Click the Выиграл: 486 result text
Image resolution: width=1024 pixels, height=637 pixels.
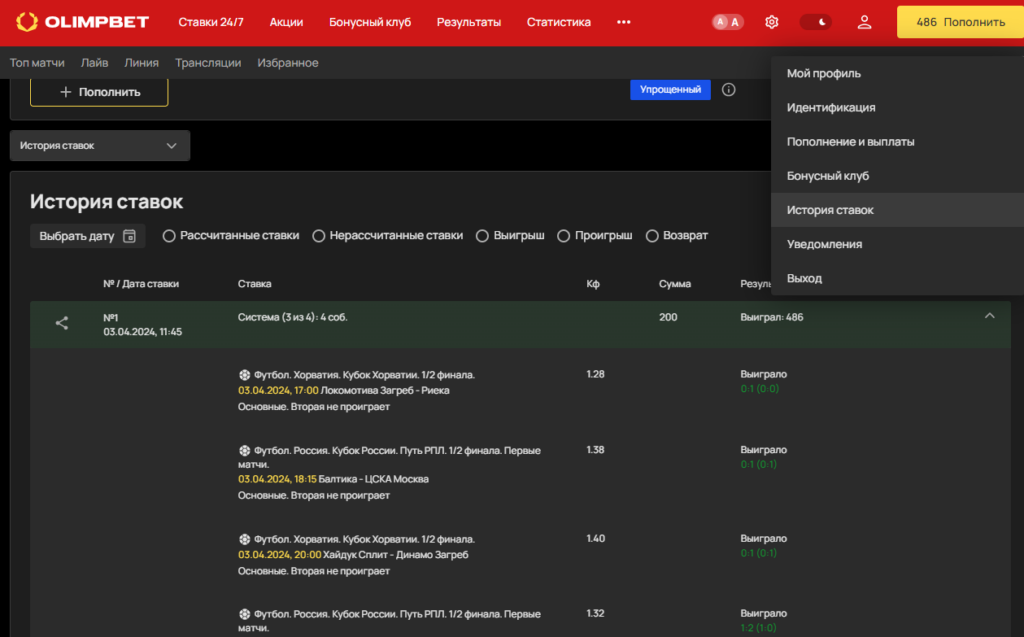(x=772, y=318)
